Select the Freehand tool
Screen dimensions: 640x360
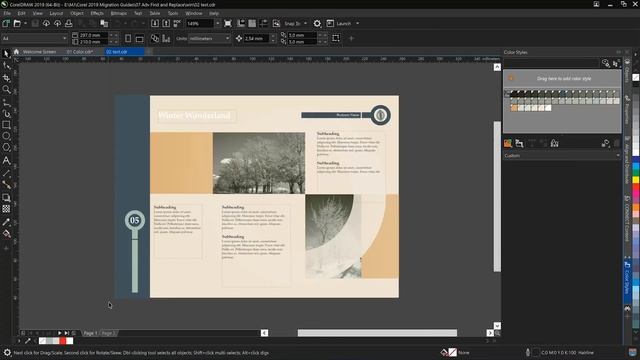pos(6,102)
